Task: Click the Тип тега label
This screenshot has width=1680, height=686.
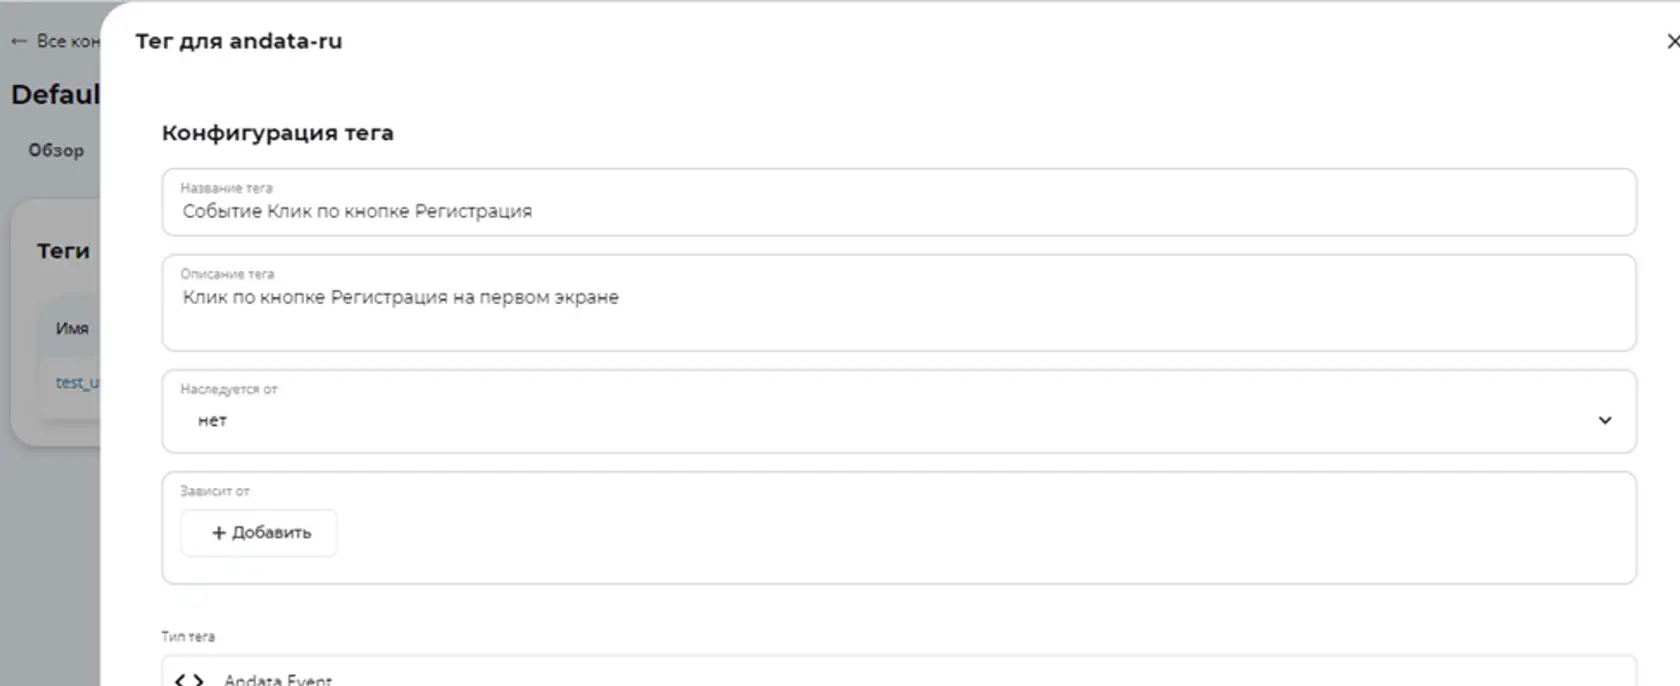Action: [188, 636]
